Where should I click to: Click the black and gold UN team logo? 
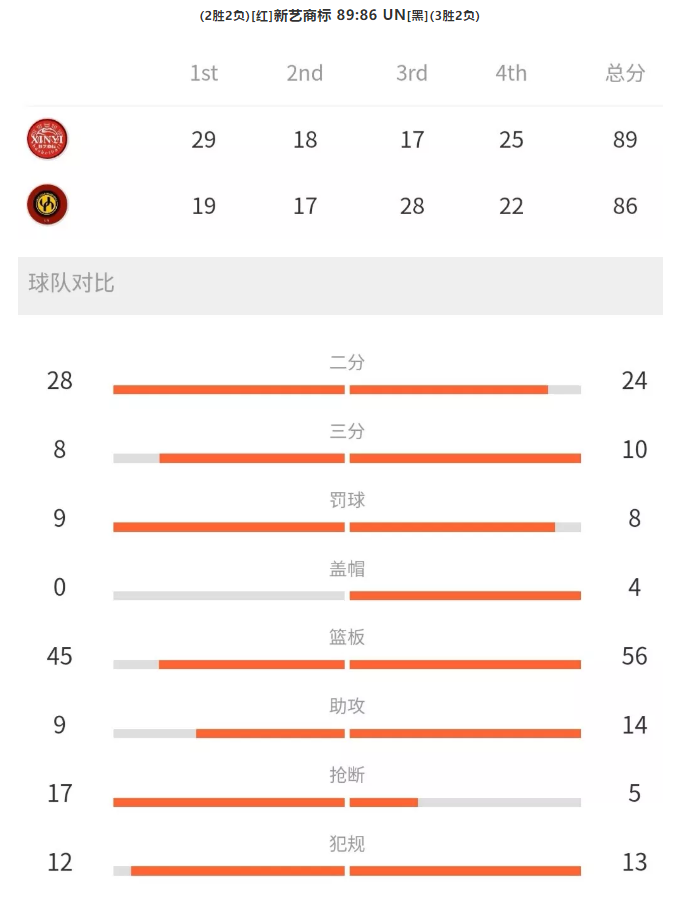48,204
